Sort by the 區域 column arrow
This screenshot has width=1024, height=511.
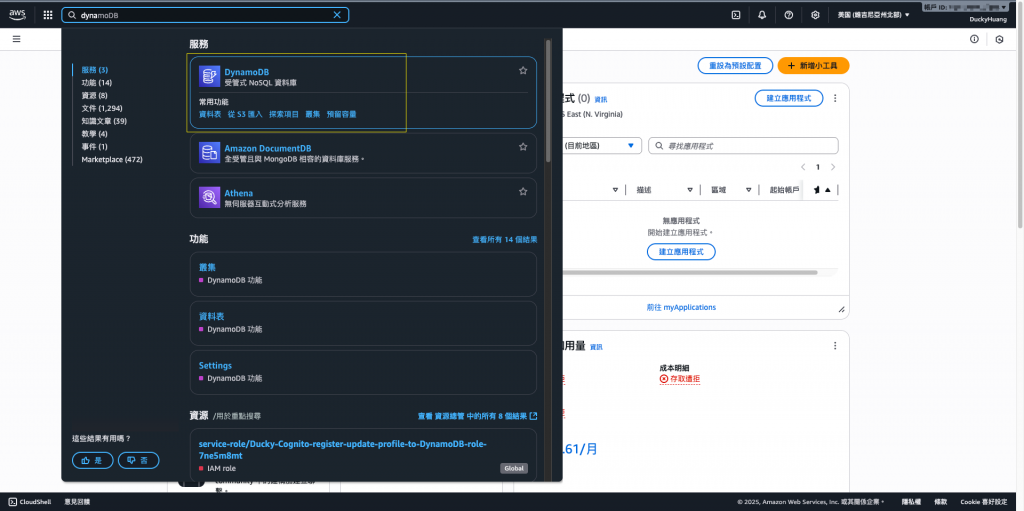(x=749, y=190)
